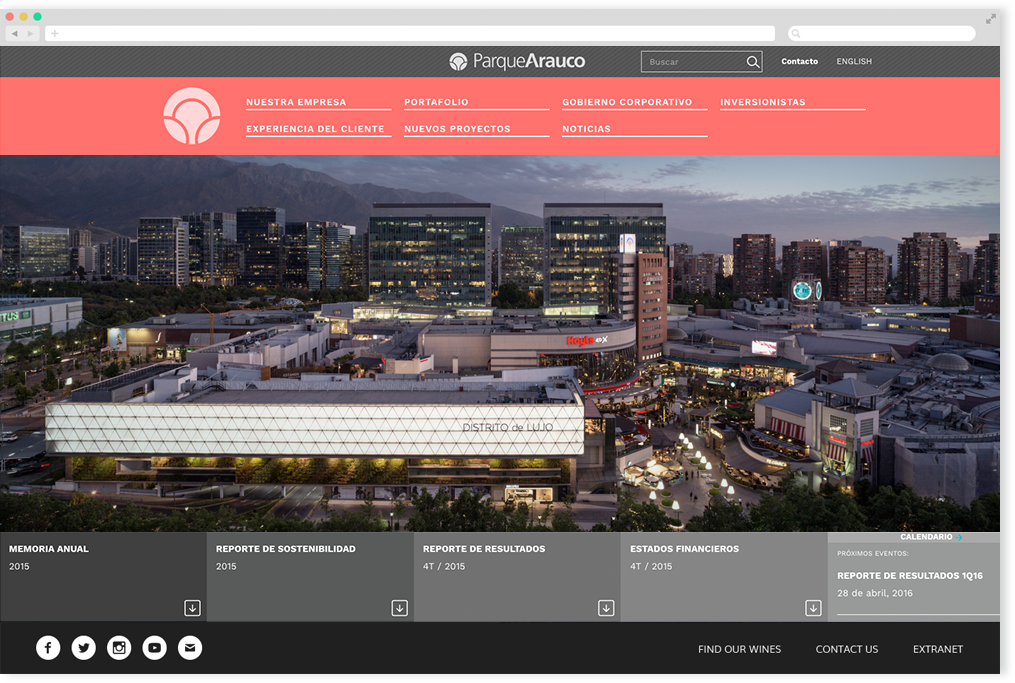The height and width of the screenshot is (683, 1015).
Task: Open the Reporte de Resultados 1Q16 event
Action: pos(909,576)
